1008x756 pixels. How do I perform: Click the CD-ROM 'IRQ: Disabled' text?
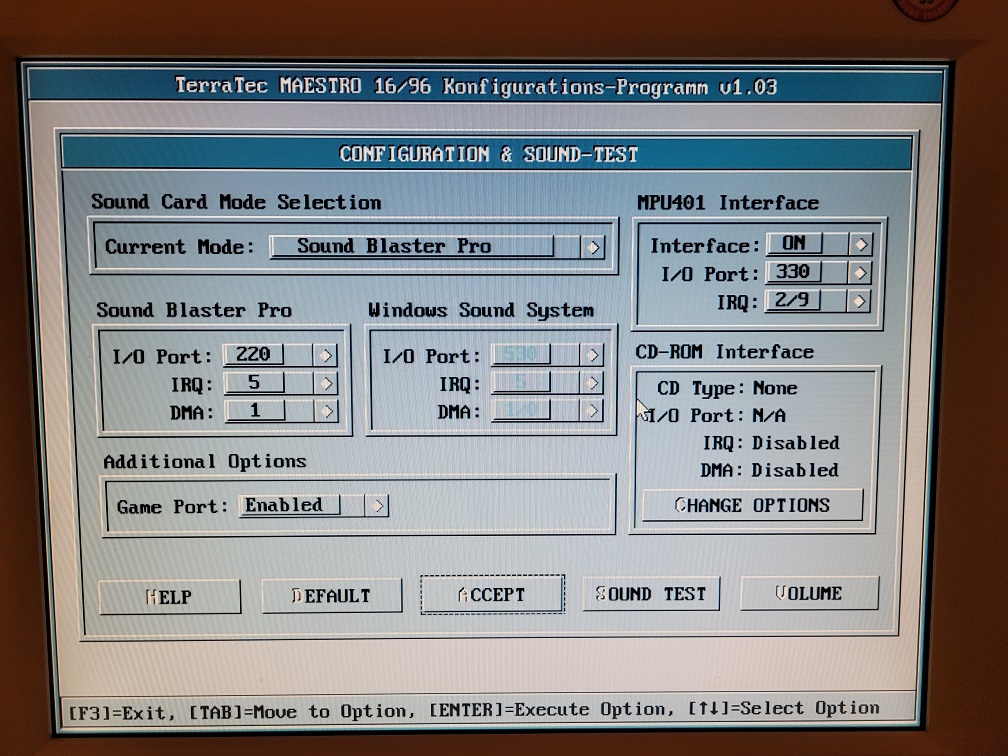[771, 443]
